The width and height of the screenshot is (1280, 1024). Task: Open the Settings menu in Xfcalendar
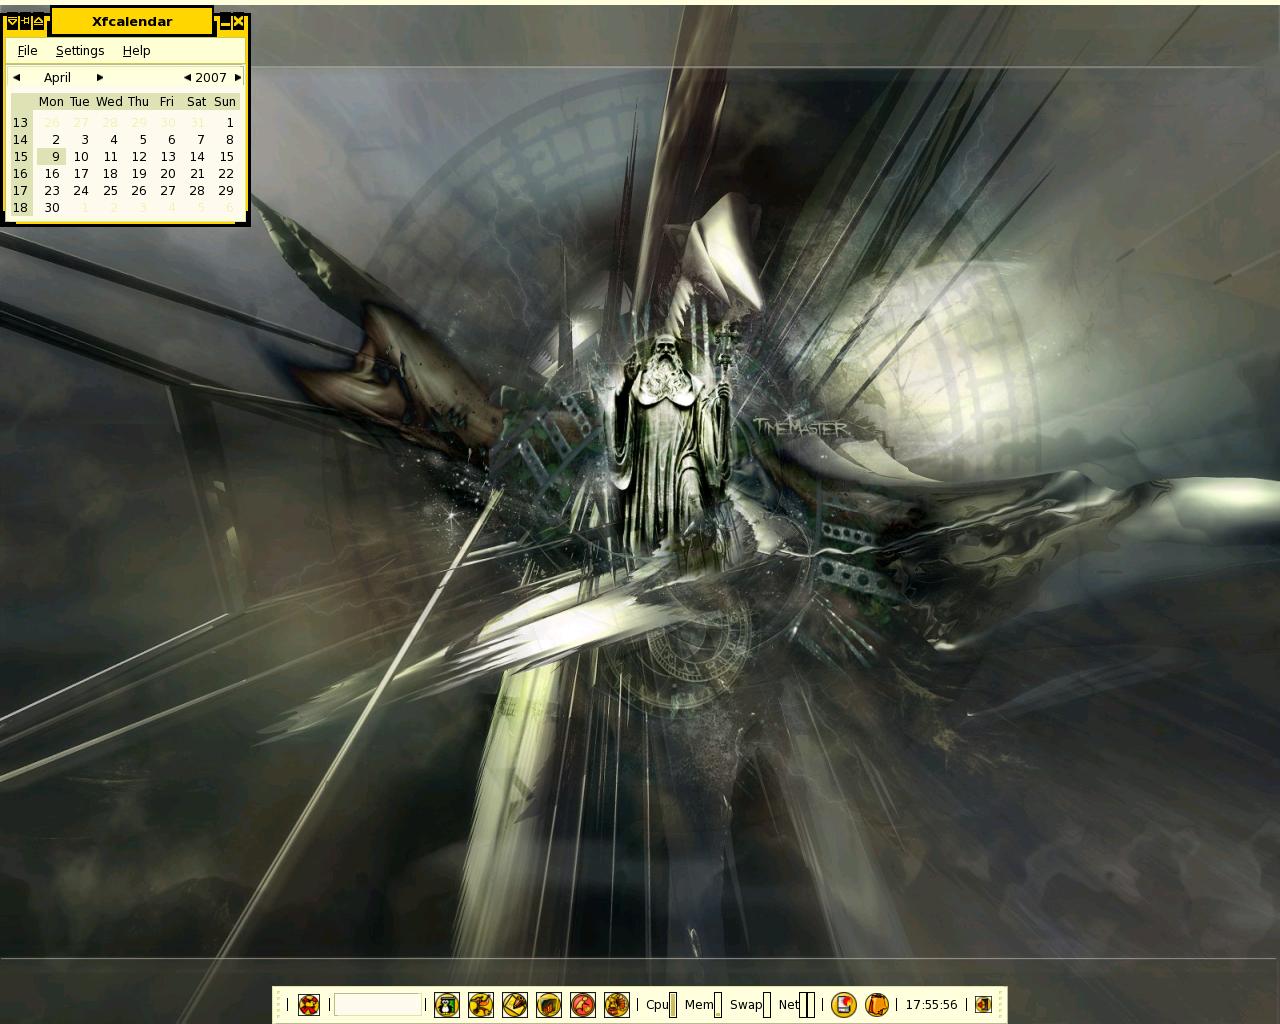(x=80, y=50)
